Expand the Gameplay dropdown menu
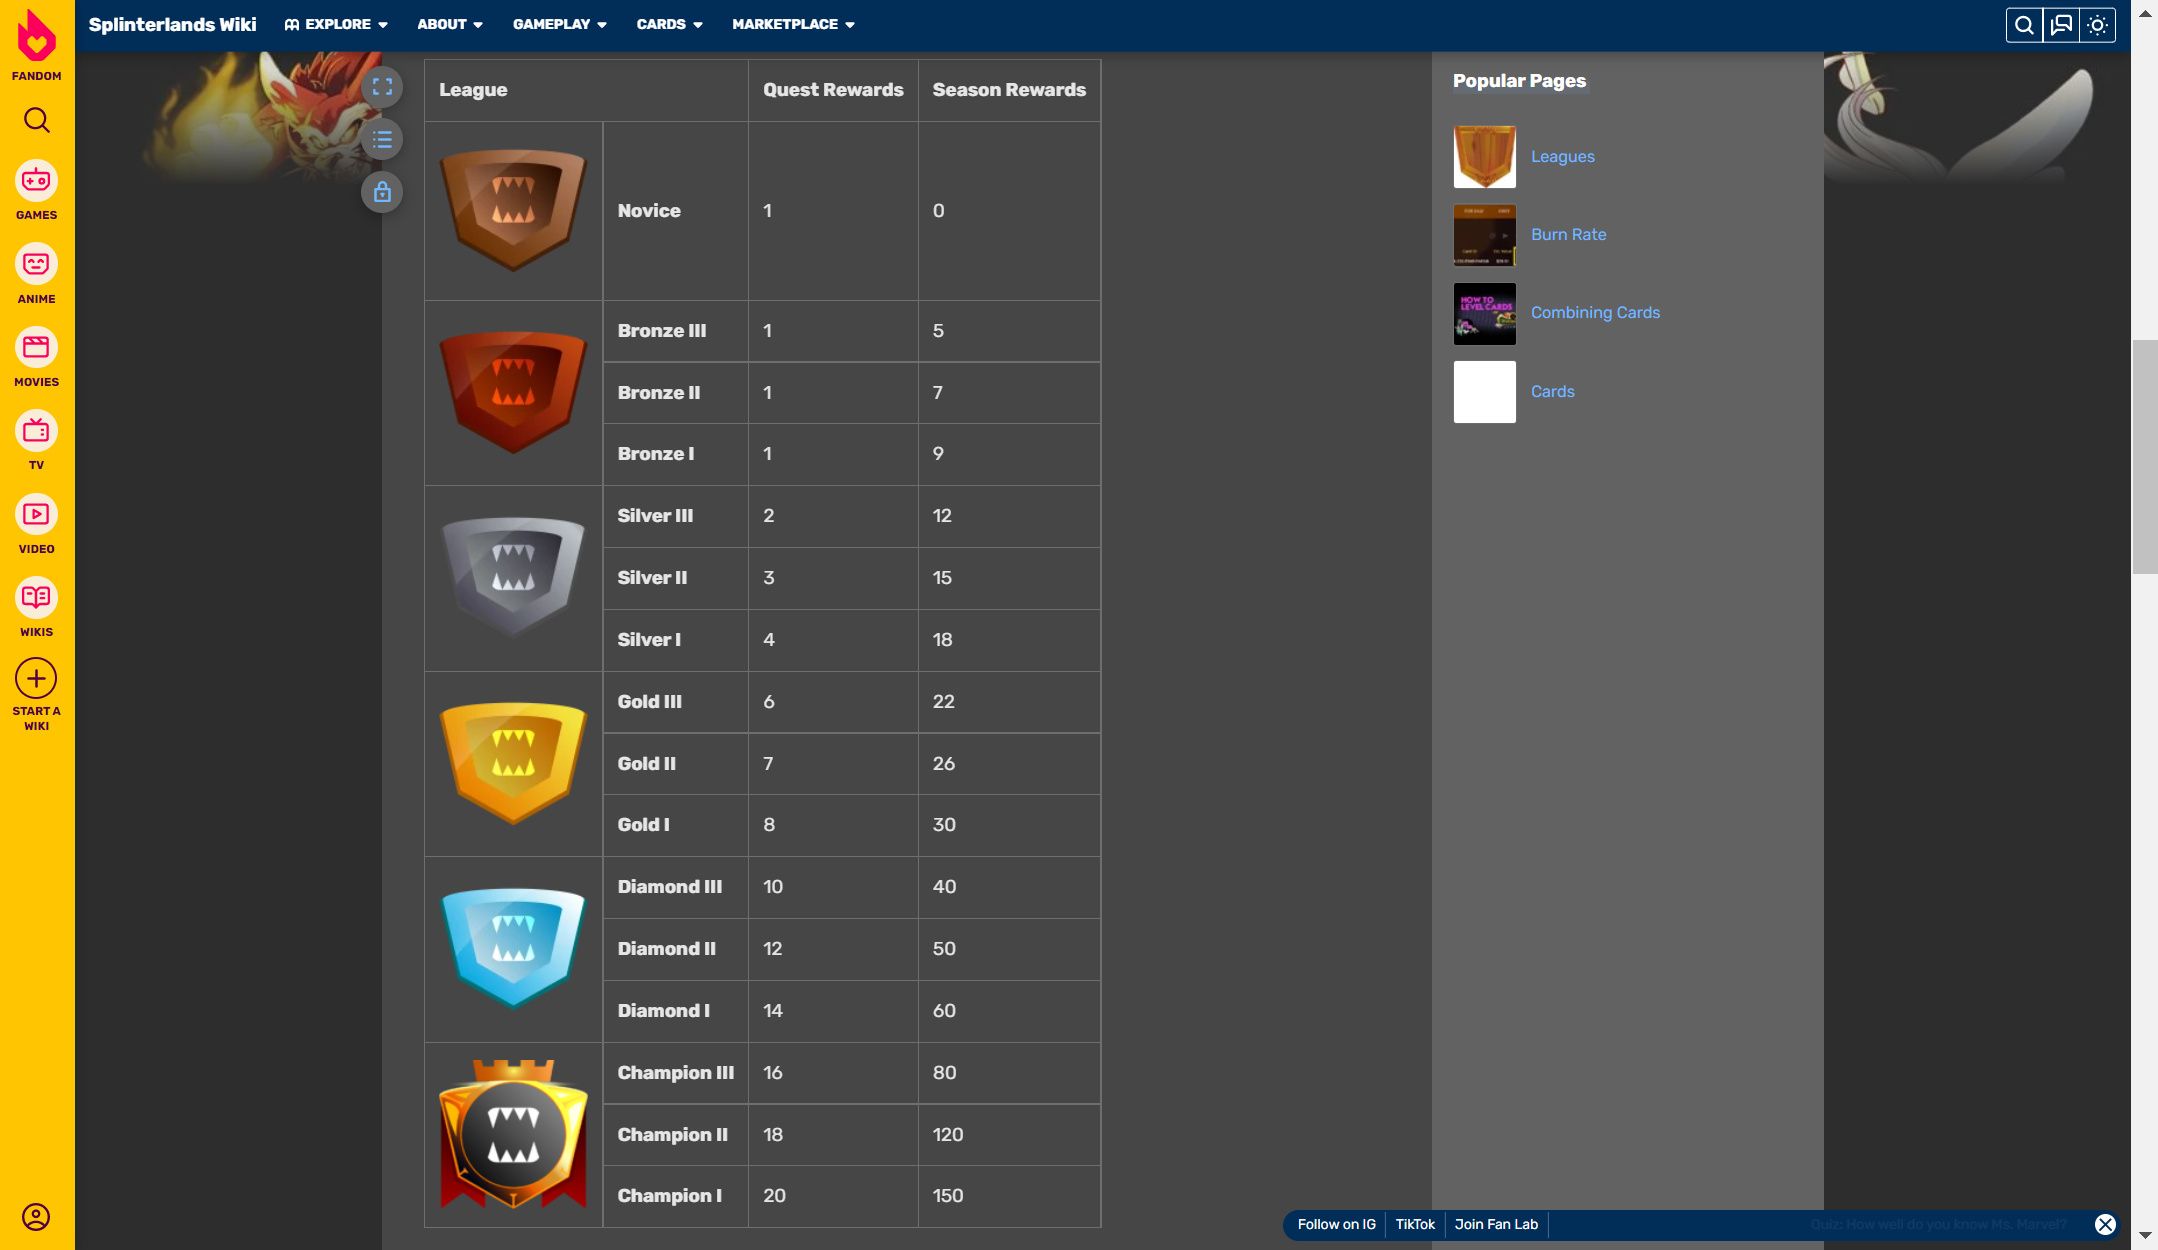This screenshot has height=1250, width=2158. (x=560, y=24)
